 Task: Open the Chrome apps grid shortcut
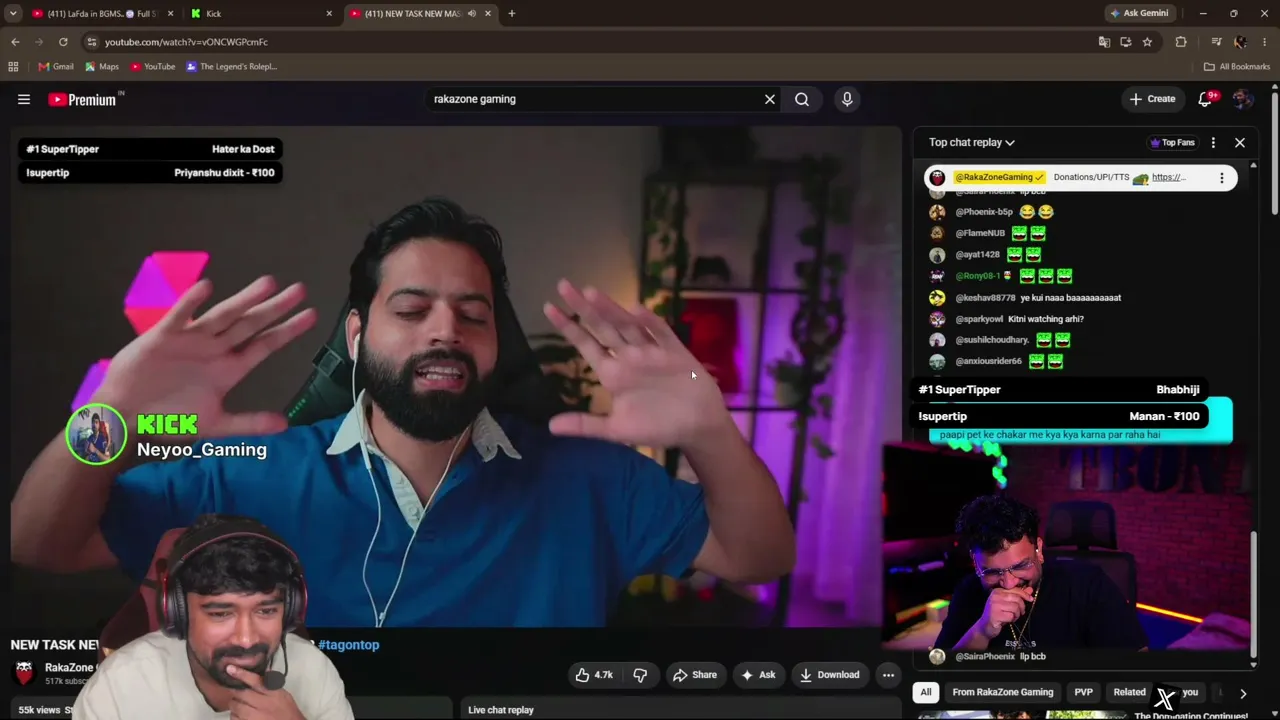pos(13,67)
